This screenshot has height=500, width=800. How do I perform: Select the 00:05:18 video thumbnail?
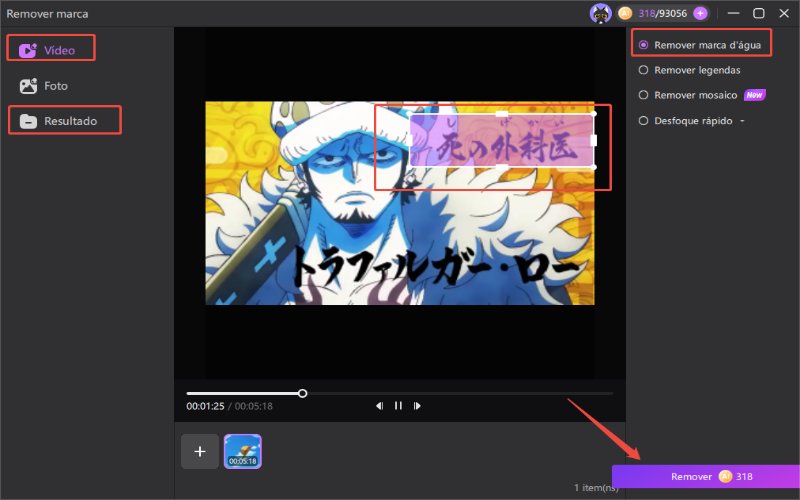tap(243, 451)
